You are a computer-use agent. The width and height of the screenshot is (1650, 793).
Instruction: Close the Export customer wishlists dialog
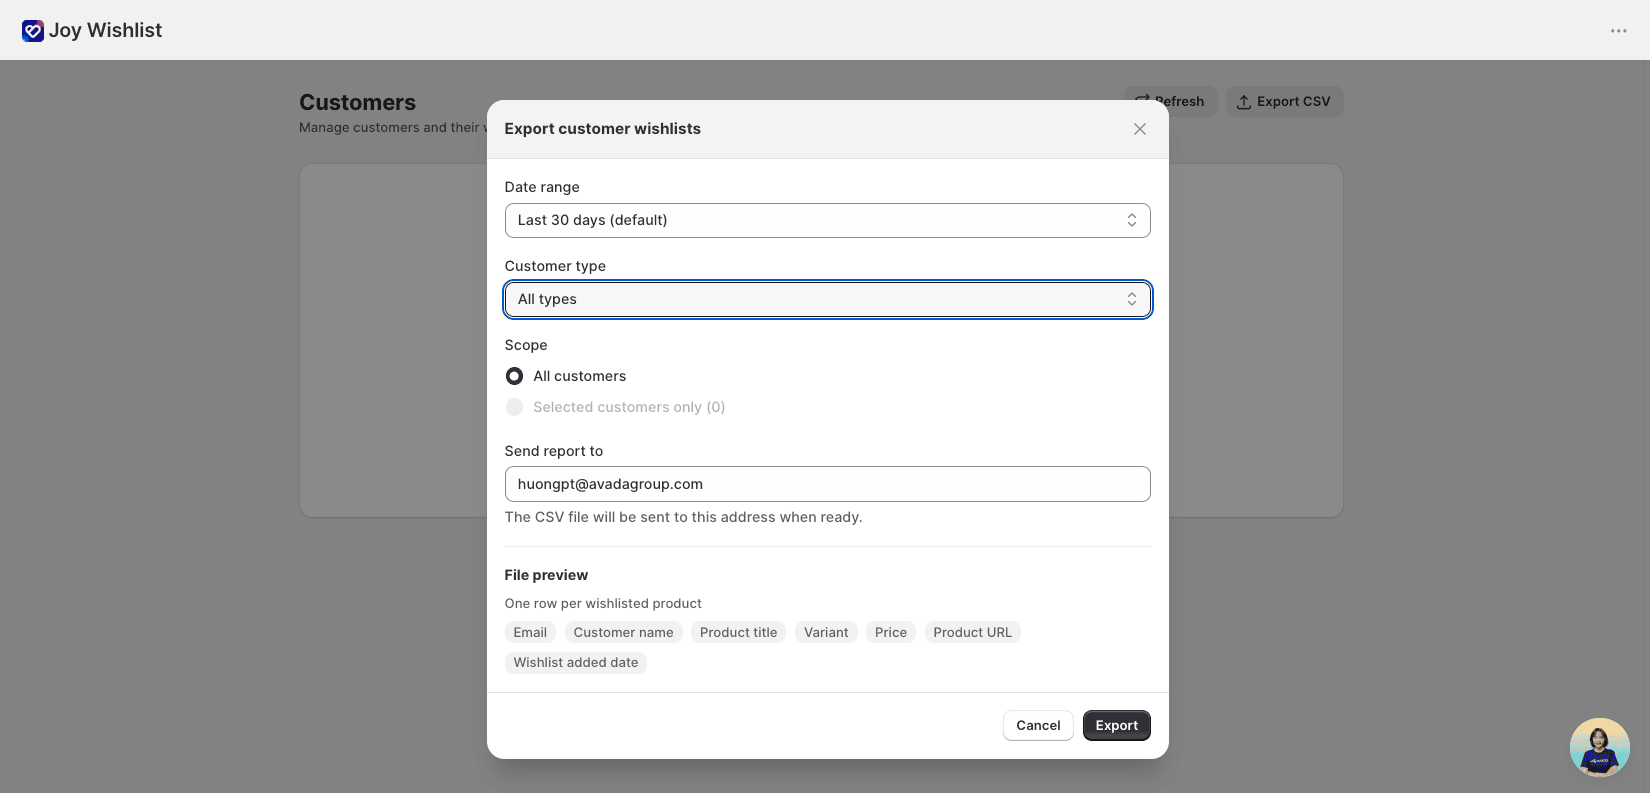pyautogui.click(x=1139, y=129)
